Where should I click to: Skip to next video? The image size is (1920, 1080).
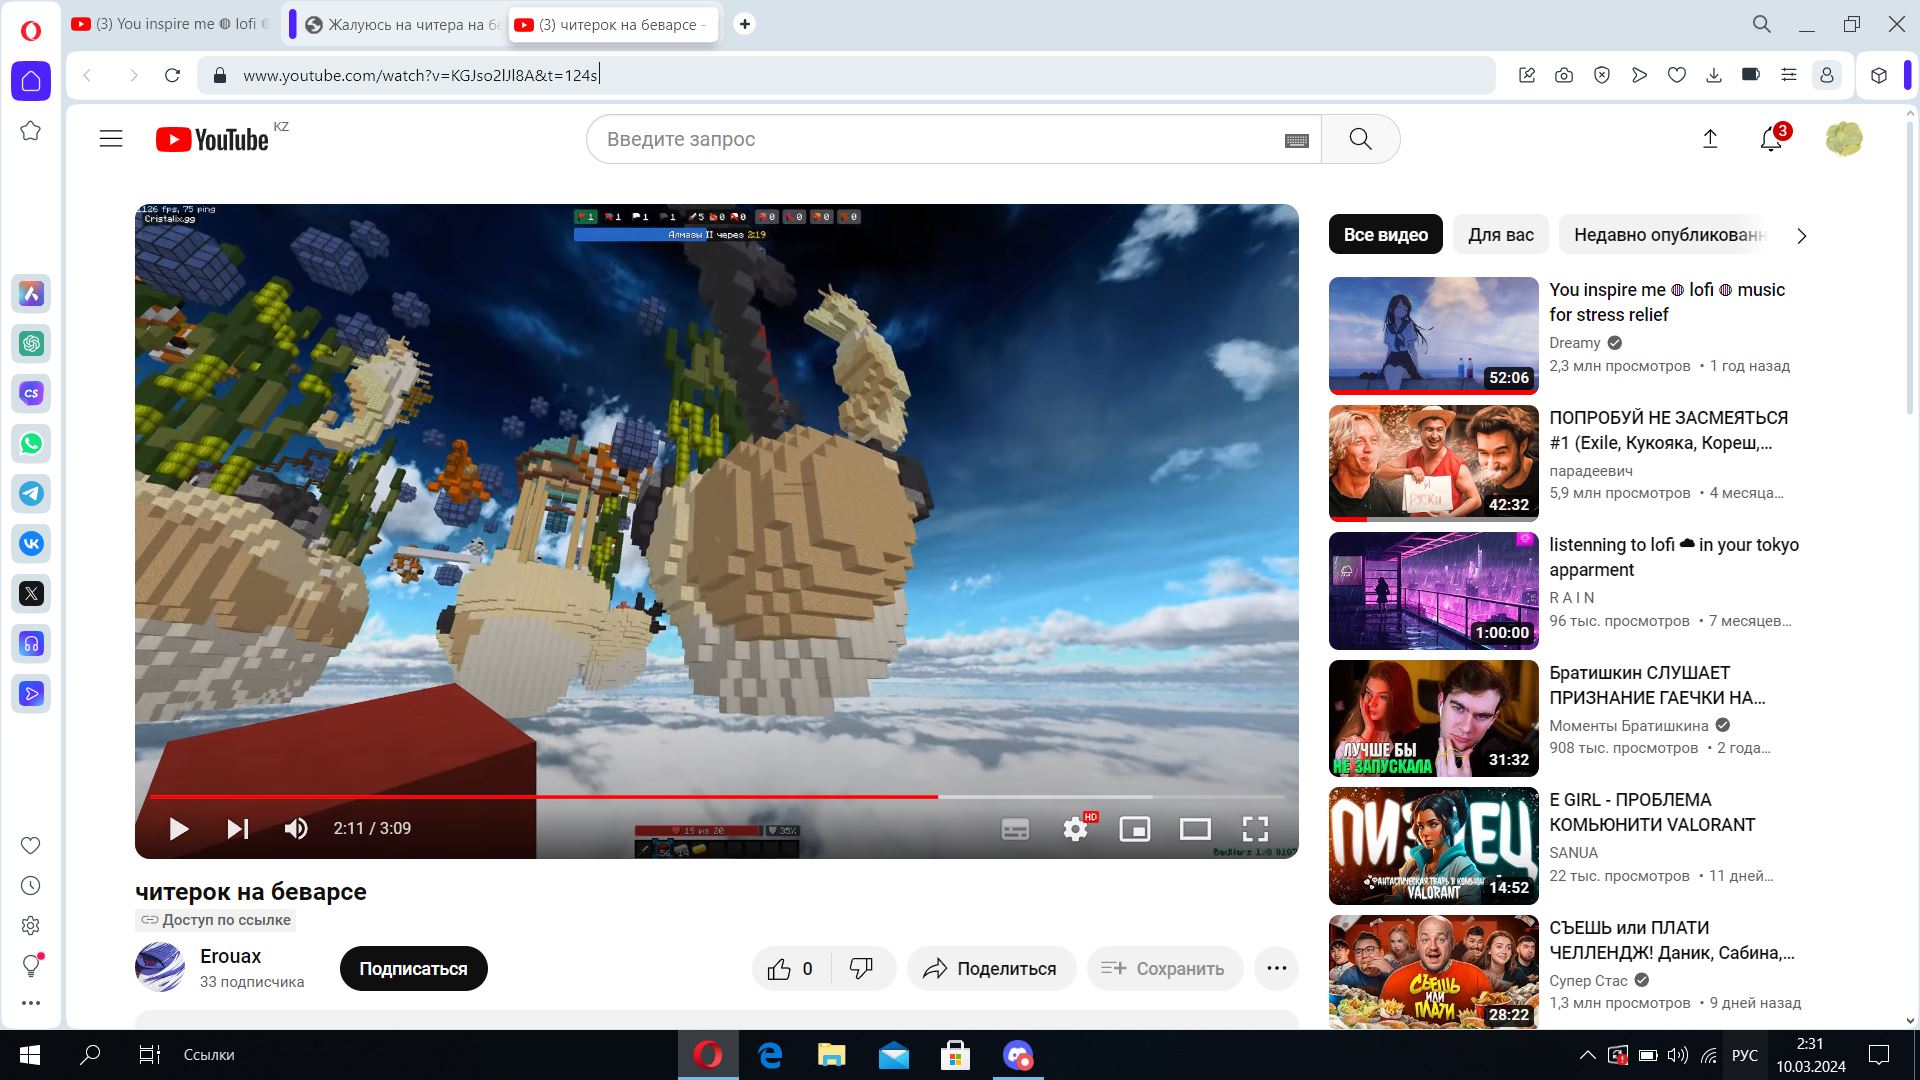(x=237, y=829)
